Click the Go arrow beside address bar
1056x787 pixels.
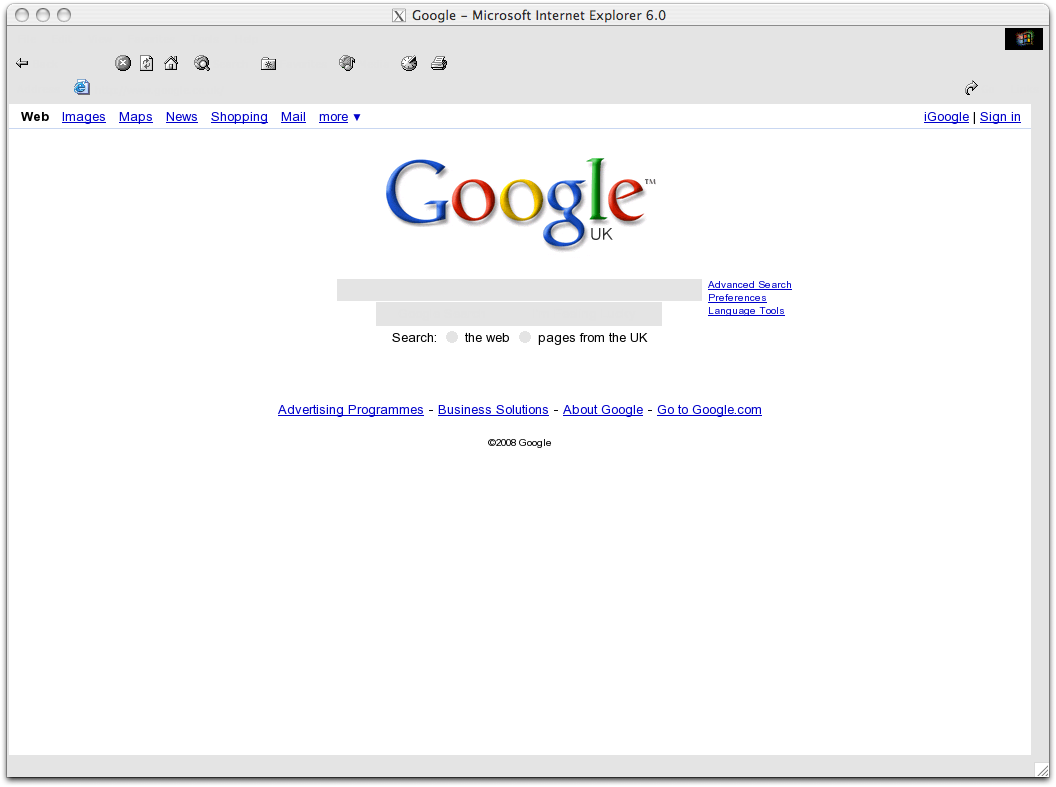click(x=971, y=88)
